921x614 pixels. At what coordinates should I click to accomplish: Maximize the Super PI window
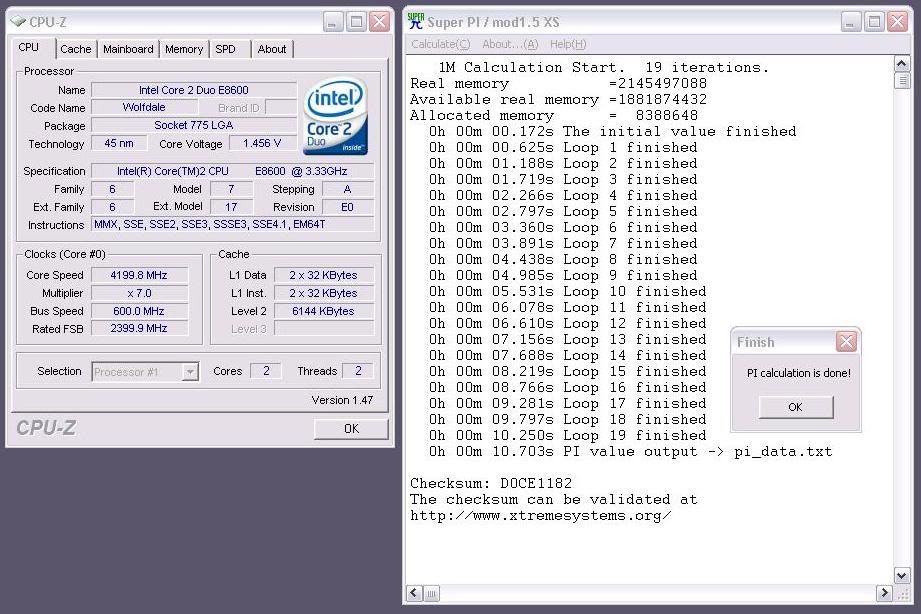click(874, 22)
